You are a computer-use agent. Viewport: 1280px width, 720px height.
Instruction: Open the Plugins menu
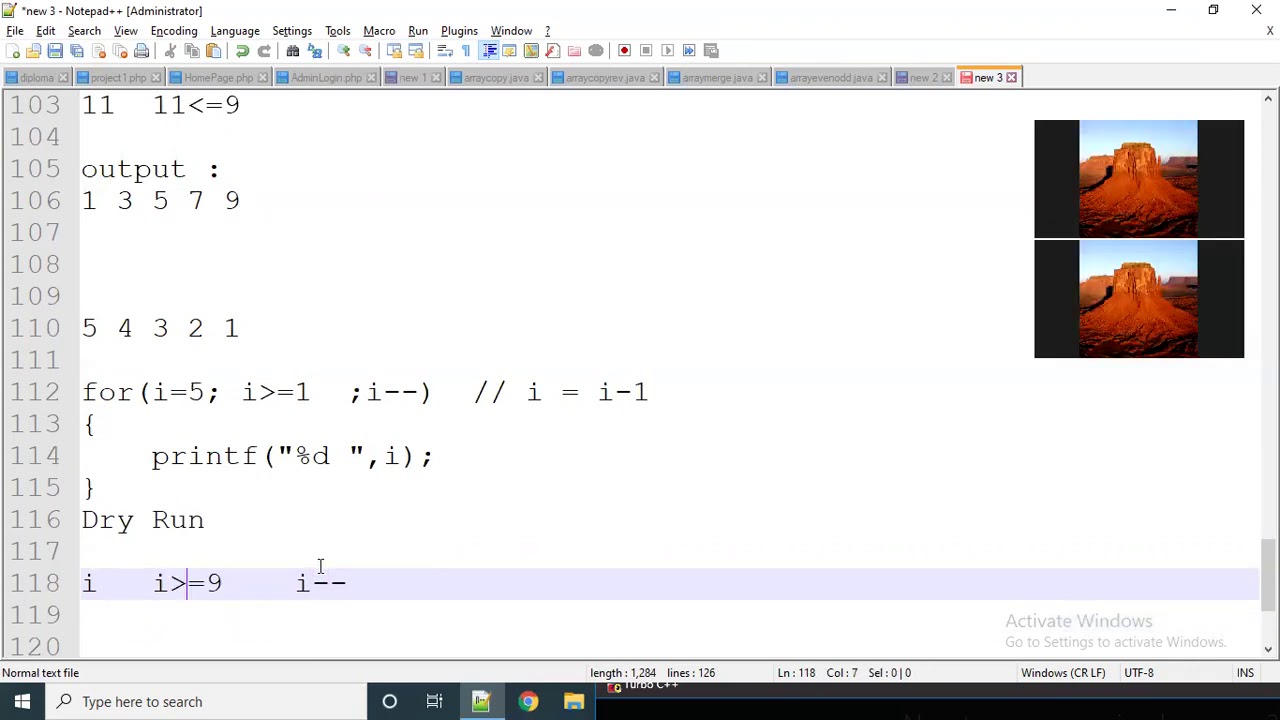459,30
